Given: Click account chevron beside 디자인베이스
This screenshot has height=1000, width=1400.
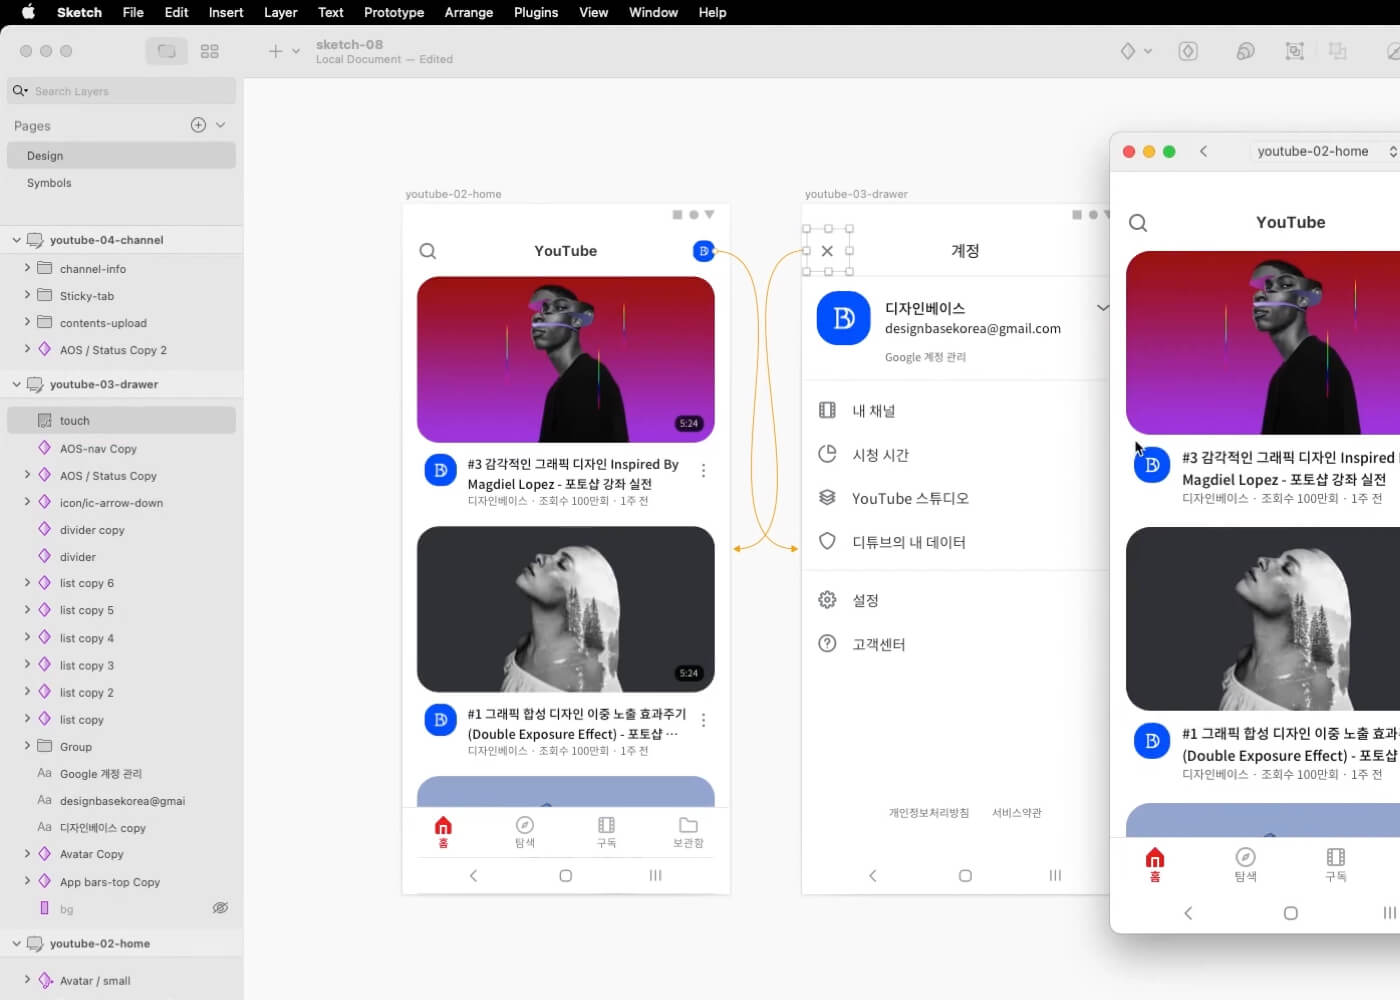Looking at the screenshot, I should (x=1102, y=308).
